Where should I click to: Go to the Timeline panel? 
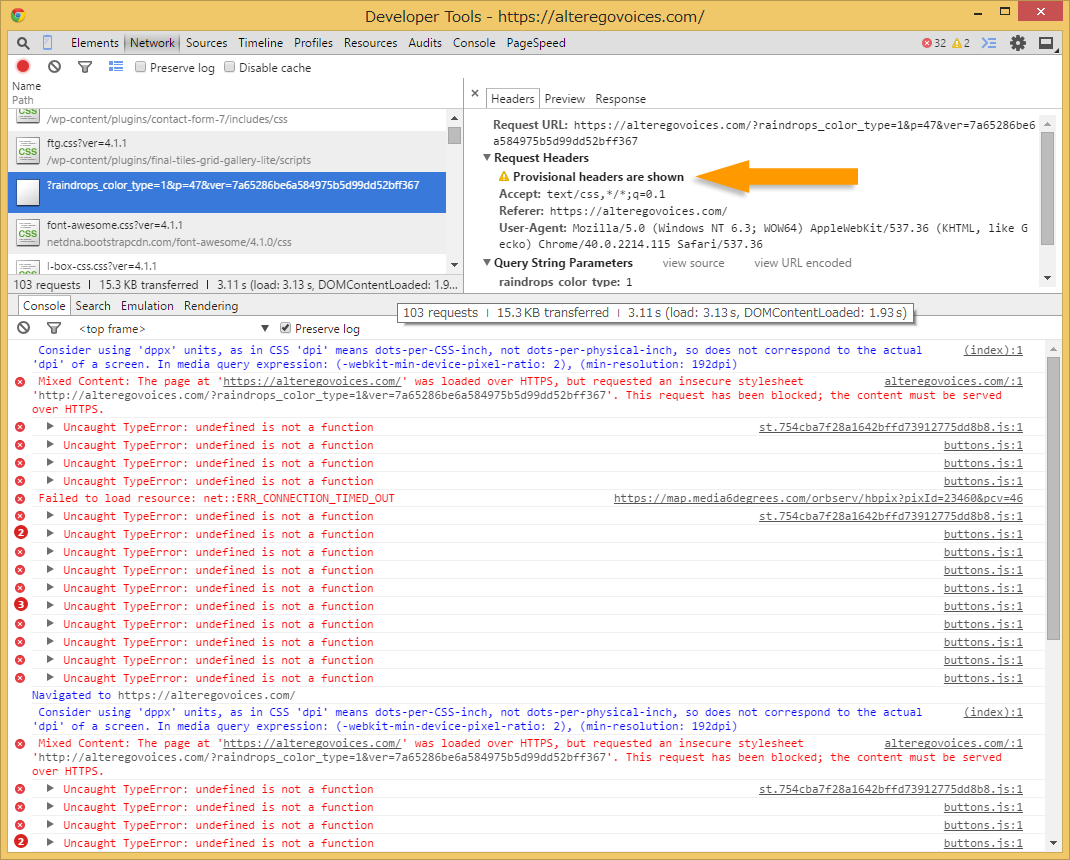pos(261,43)
